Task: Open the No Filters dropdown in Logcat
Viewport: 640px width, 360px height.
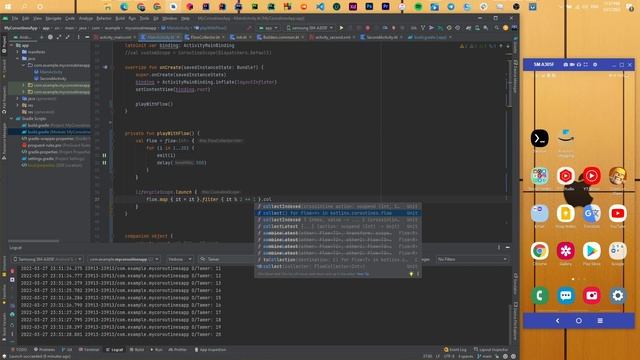Action: 472,259
